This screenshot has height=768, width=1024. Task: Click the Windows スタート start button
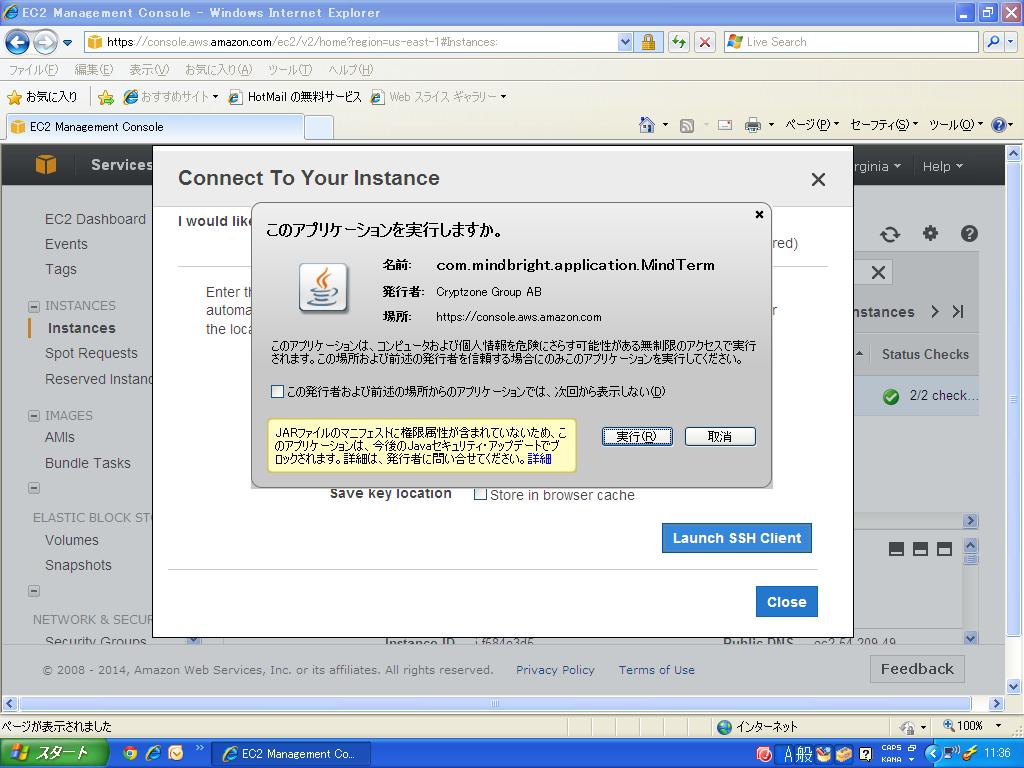pos(54,753)
